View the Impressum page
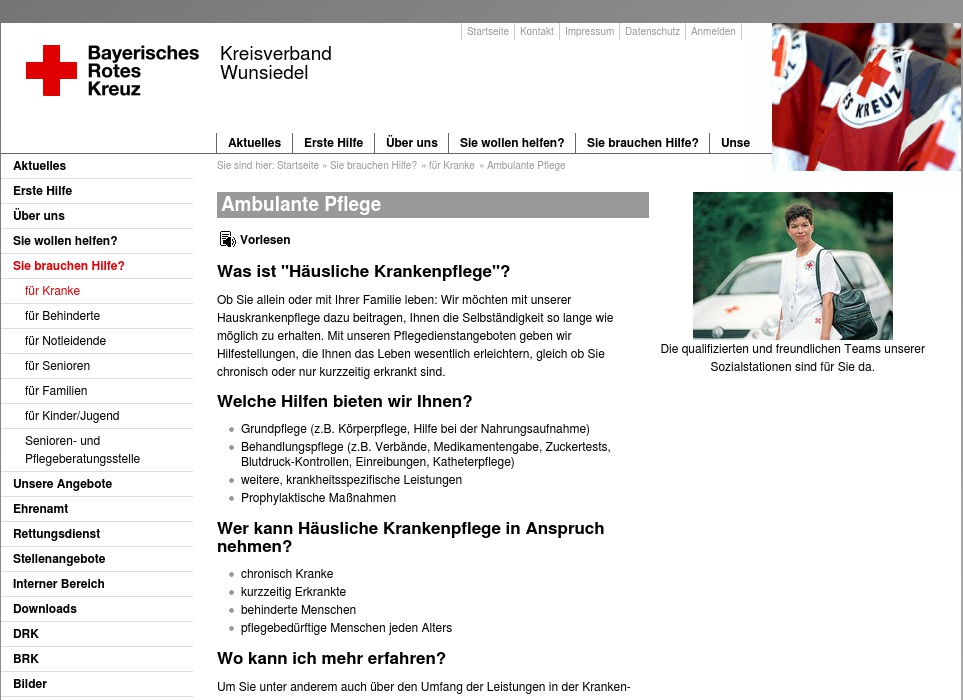 (589, 31)
